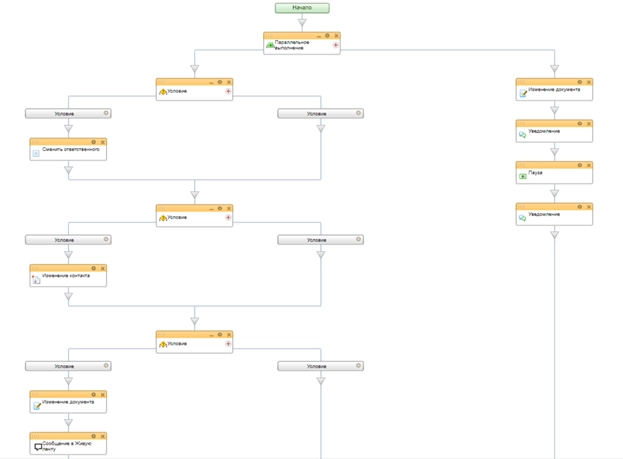The height and width of the screenshot is (459, 623).
Task: Add a branch using Параллельное выполнение plus button
Action: pos(335,45)
